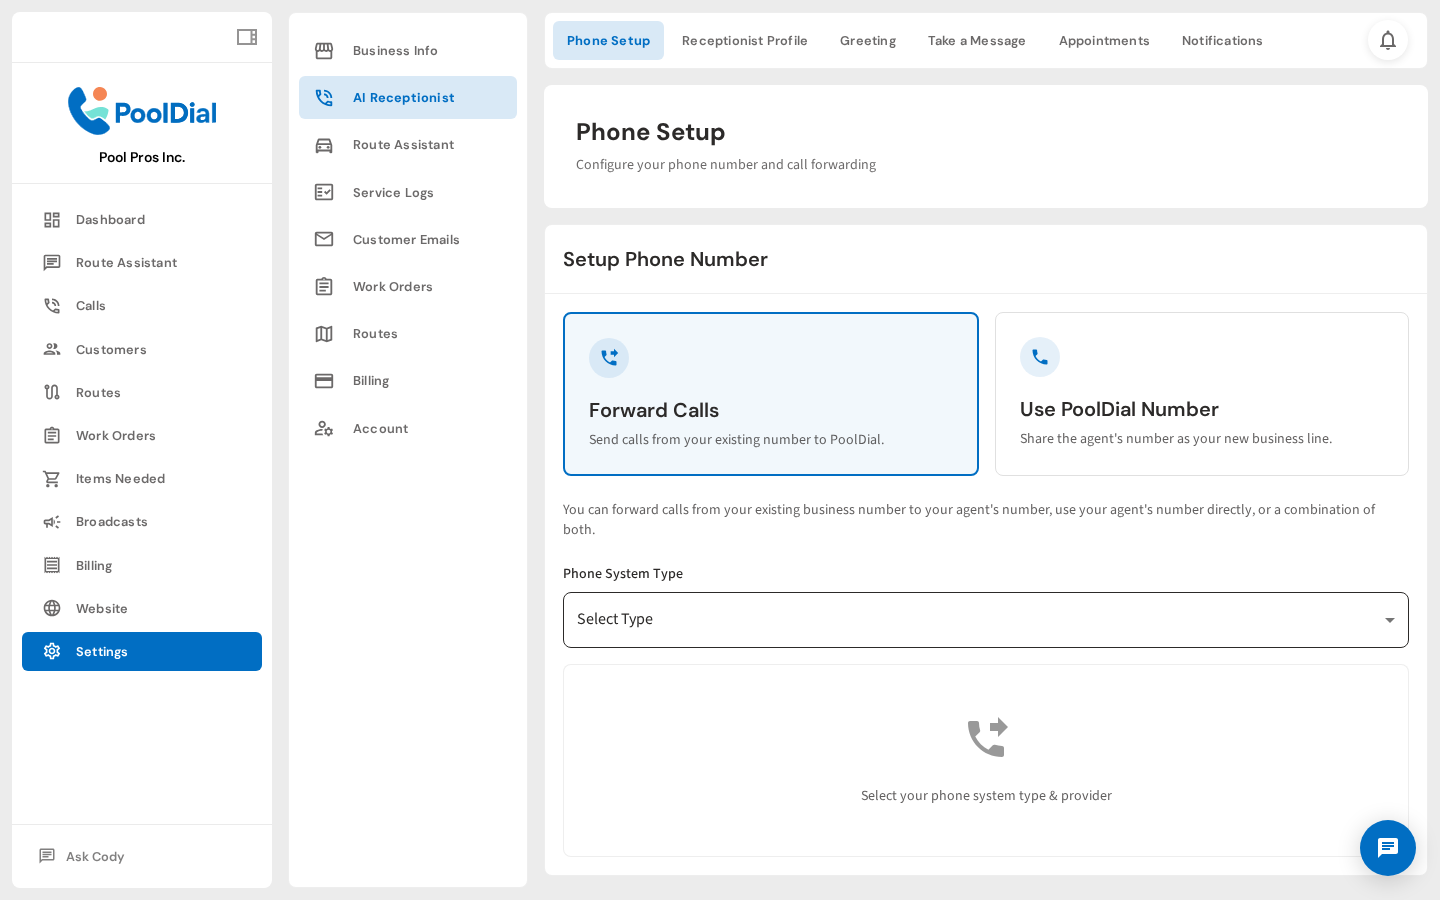Click the Ask Cody assistant icon
The height and width of the screenshot is (900, 1440).
46,856
